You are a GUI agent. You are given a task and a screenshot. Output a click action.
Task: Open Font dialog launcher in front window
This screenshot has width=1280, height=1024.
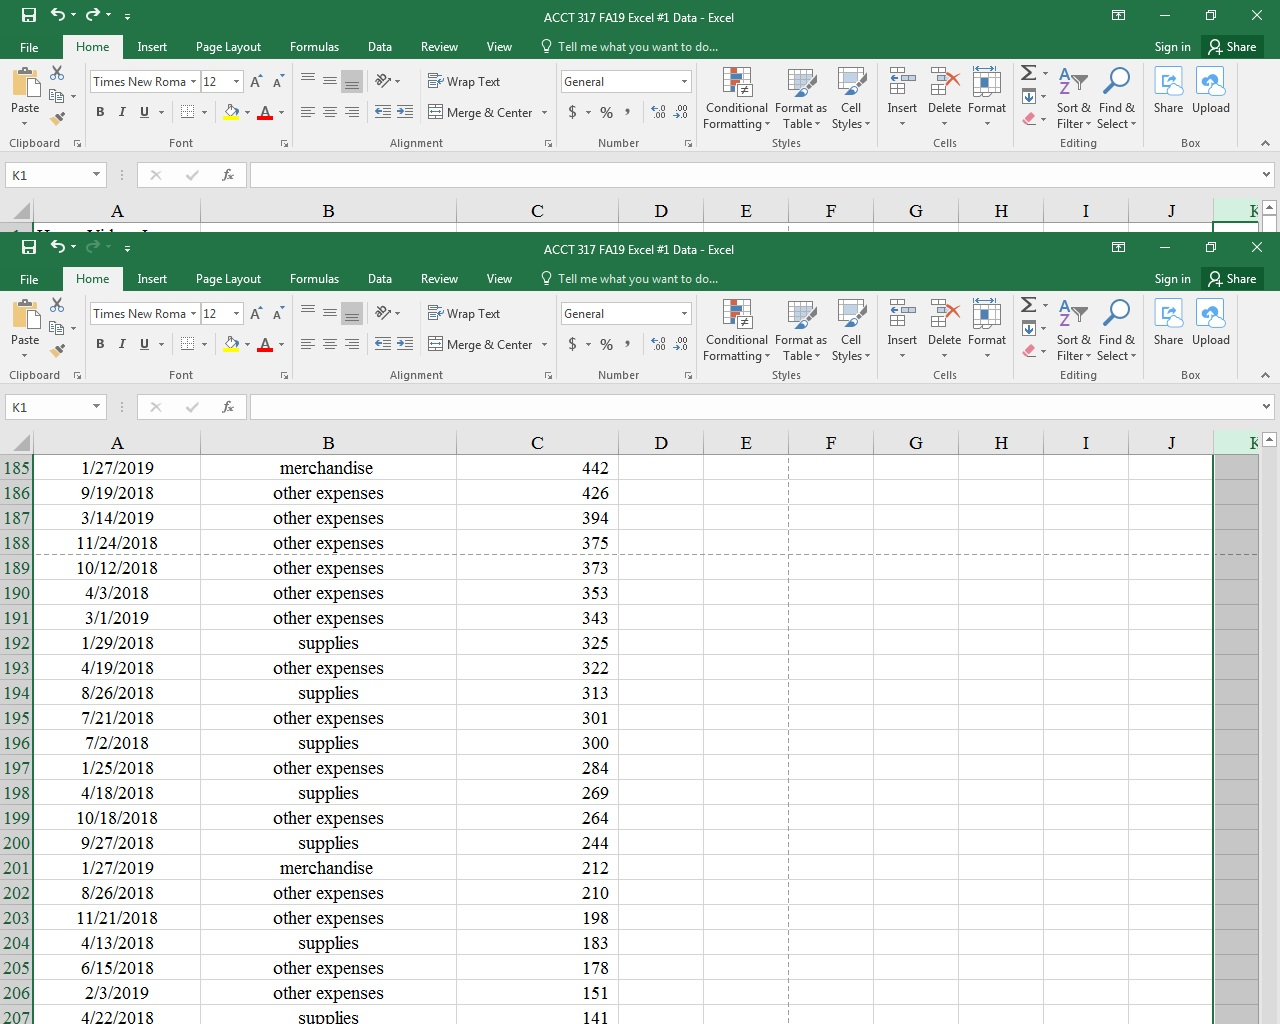tap(285, 375)
